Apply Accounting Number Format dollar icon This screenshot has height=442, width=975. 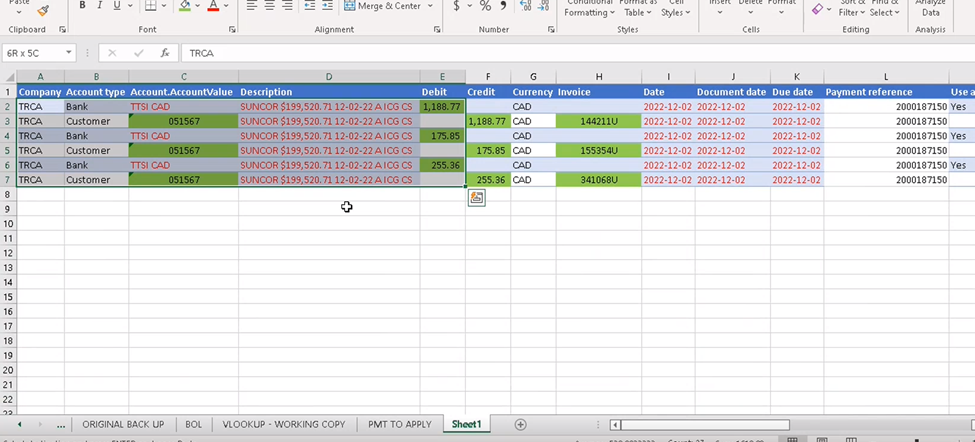[x=456, y=6]
